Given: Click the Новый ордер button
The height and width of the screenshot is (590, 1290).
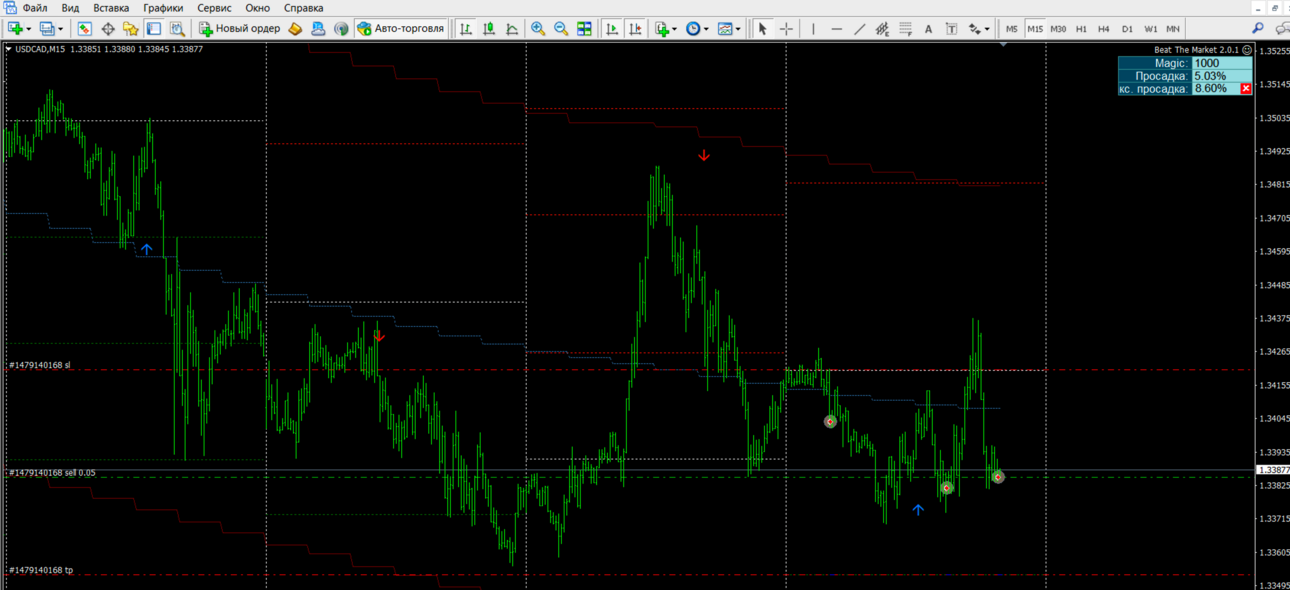Looking at the screenshot, I should tap(240, 29).
